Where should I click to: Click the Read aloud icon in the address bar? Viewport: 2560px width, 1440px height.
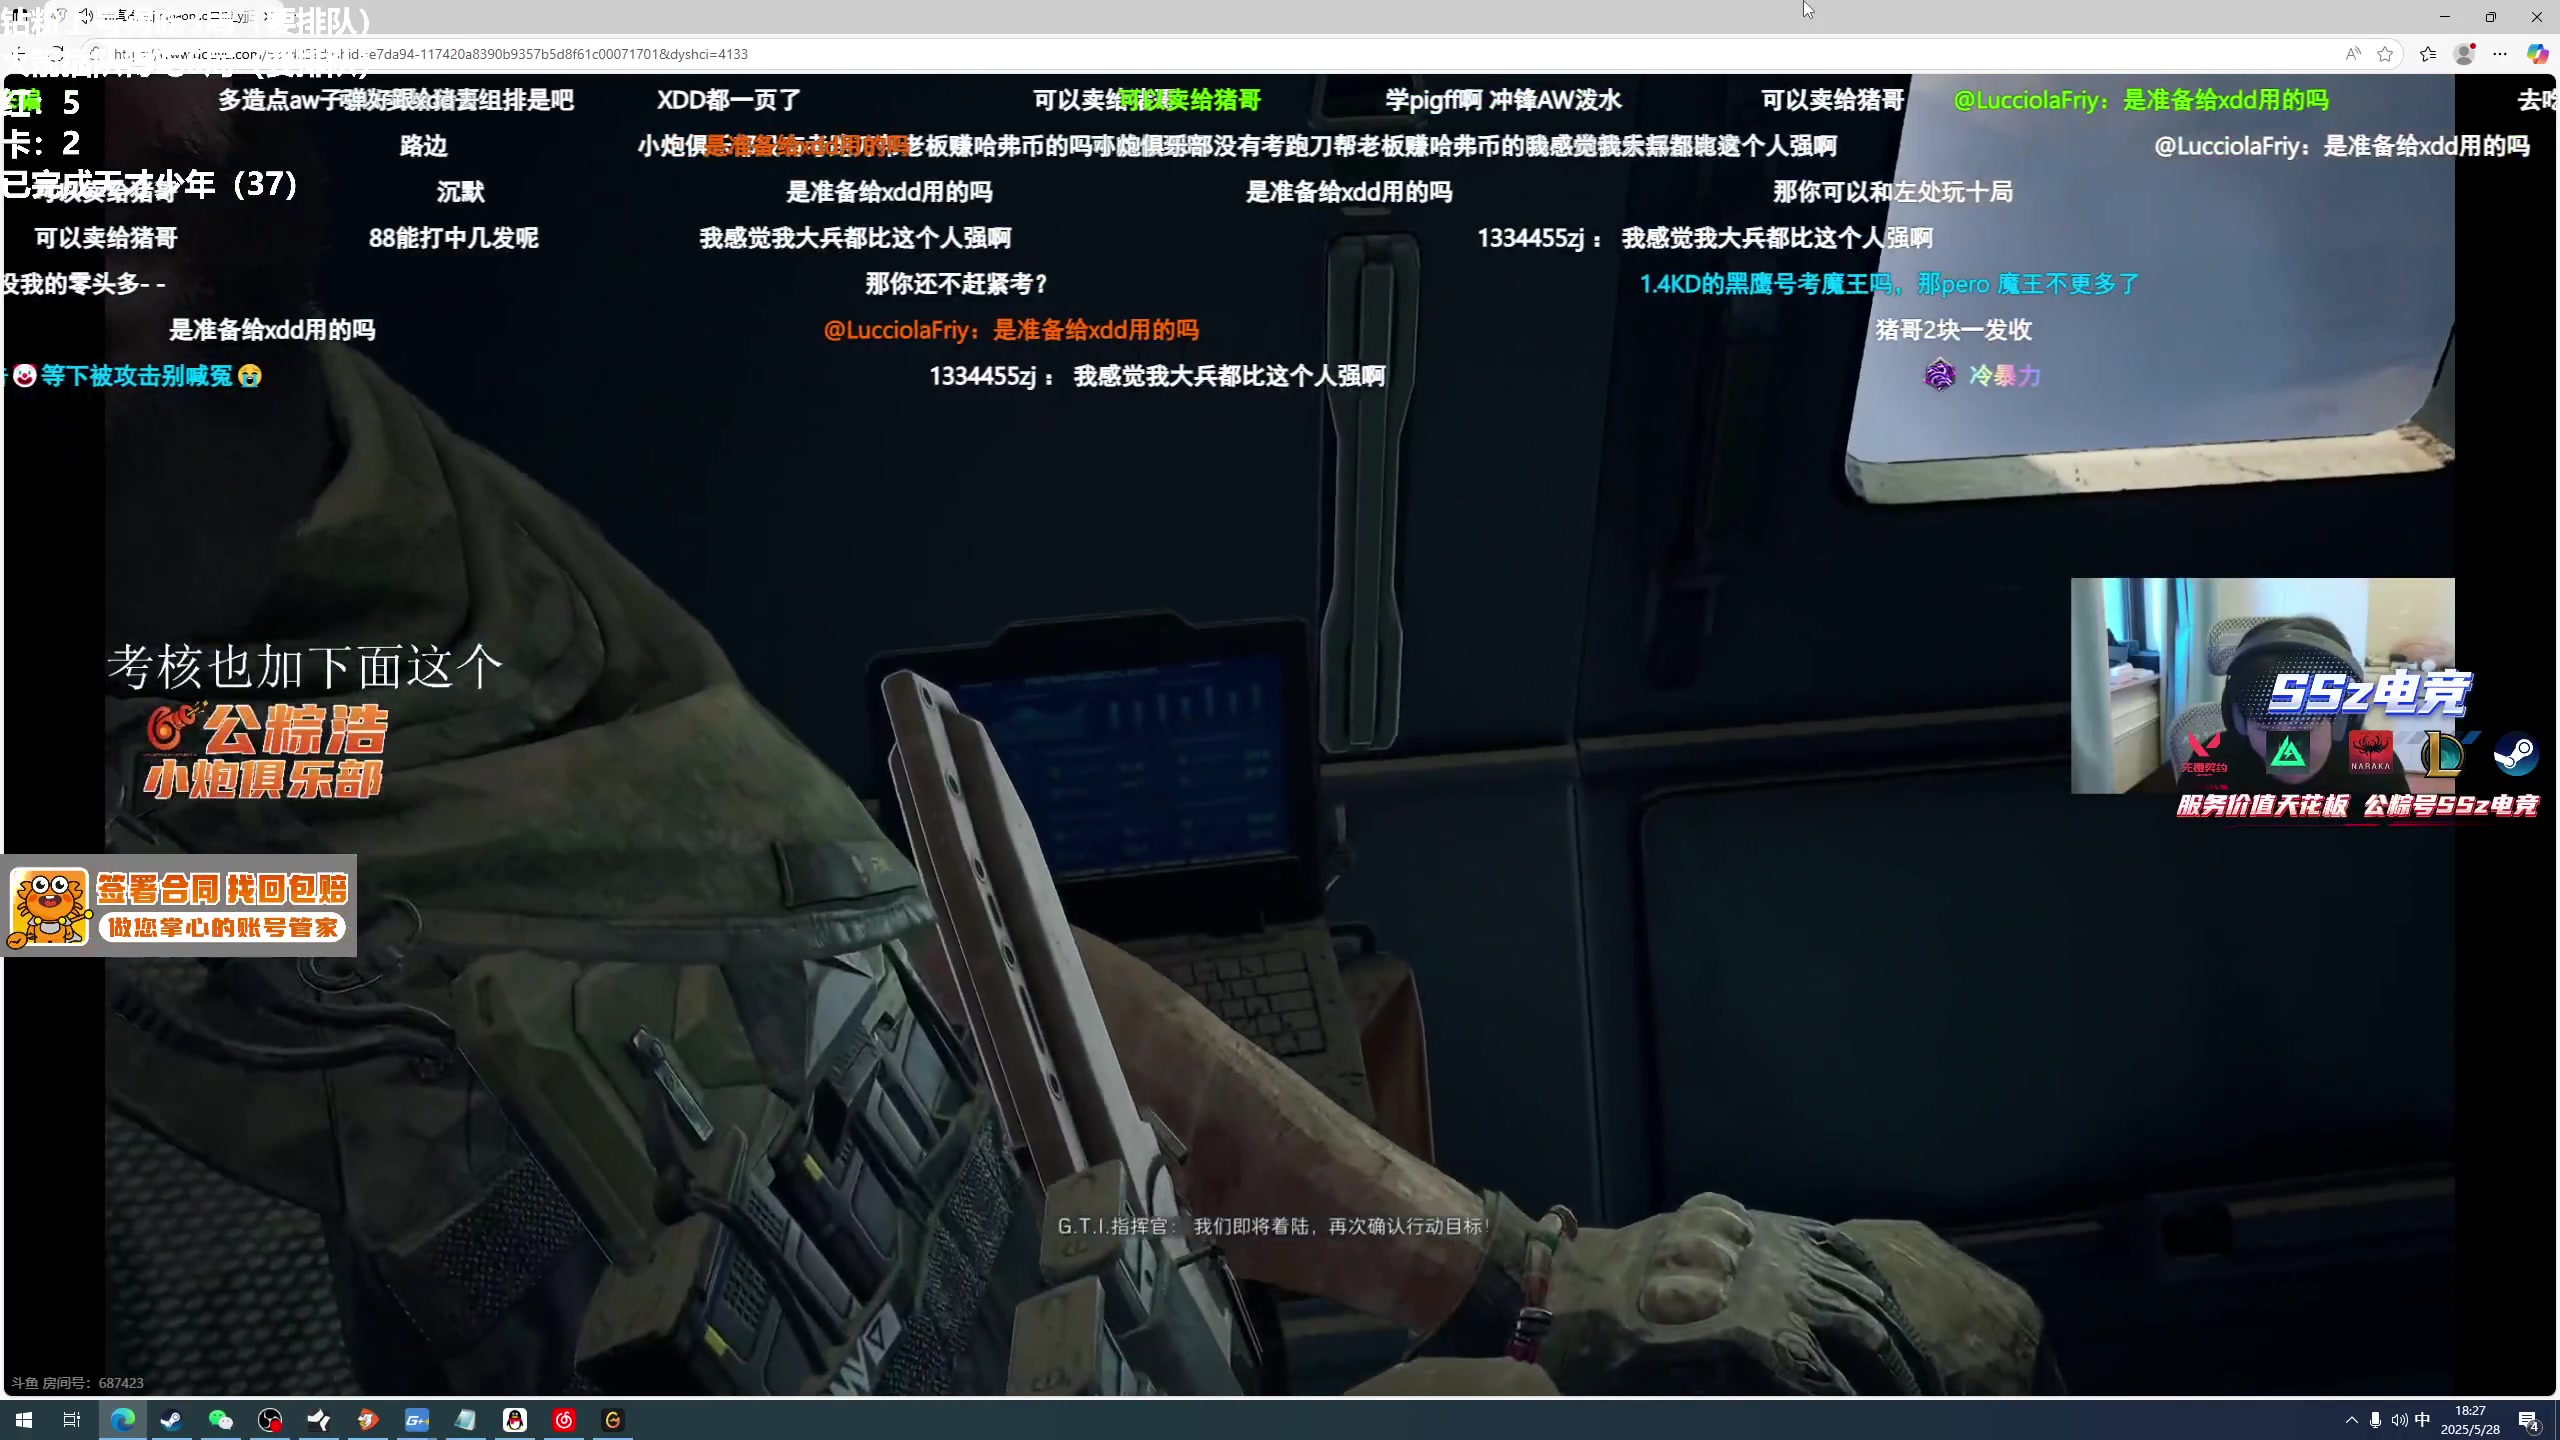click(2353, 54)
